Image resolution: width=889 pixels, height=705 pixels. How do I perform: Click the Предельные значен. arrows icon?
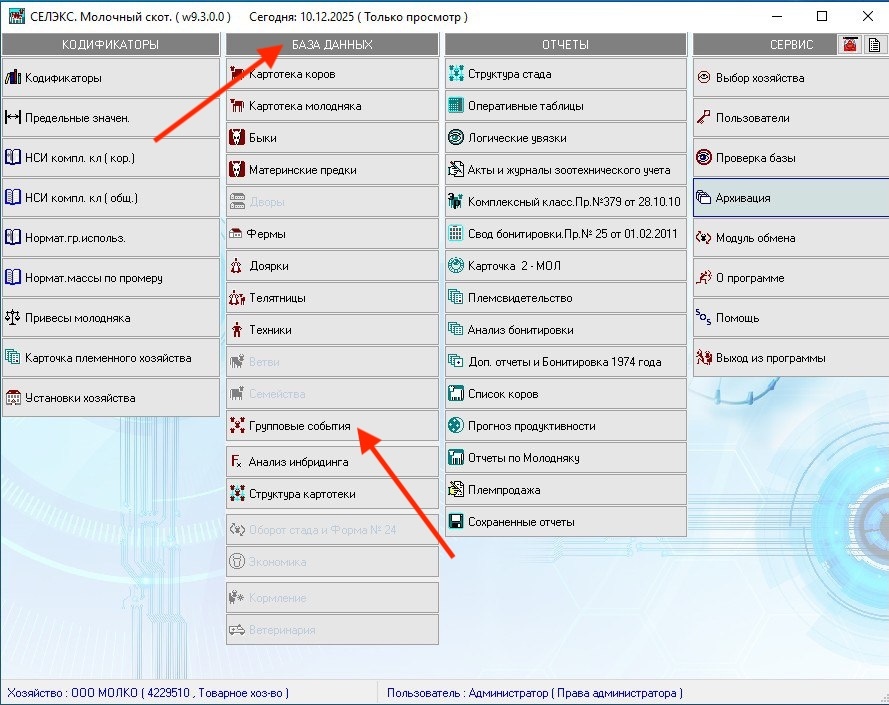click(x=12, y=117)
